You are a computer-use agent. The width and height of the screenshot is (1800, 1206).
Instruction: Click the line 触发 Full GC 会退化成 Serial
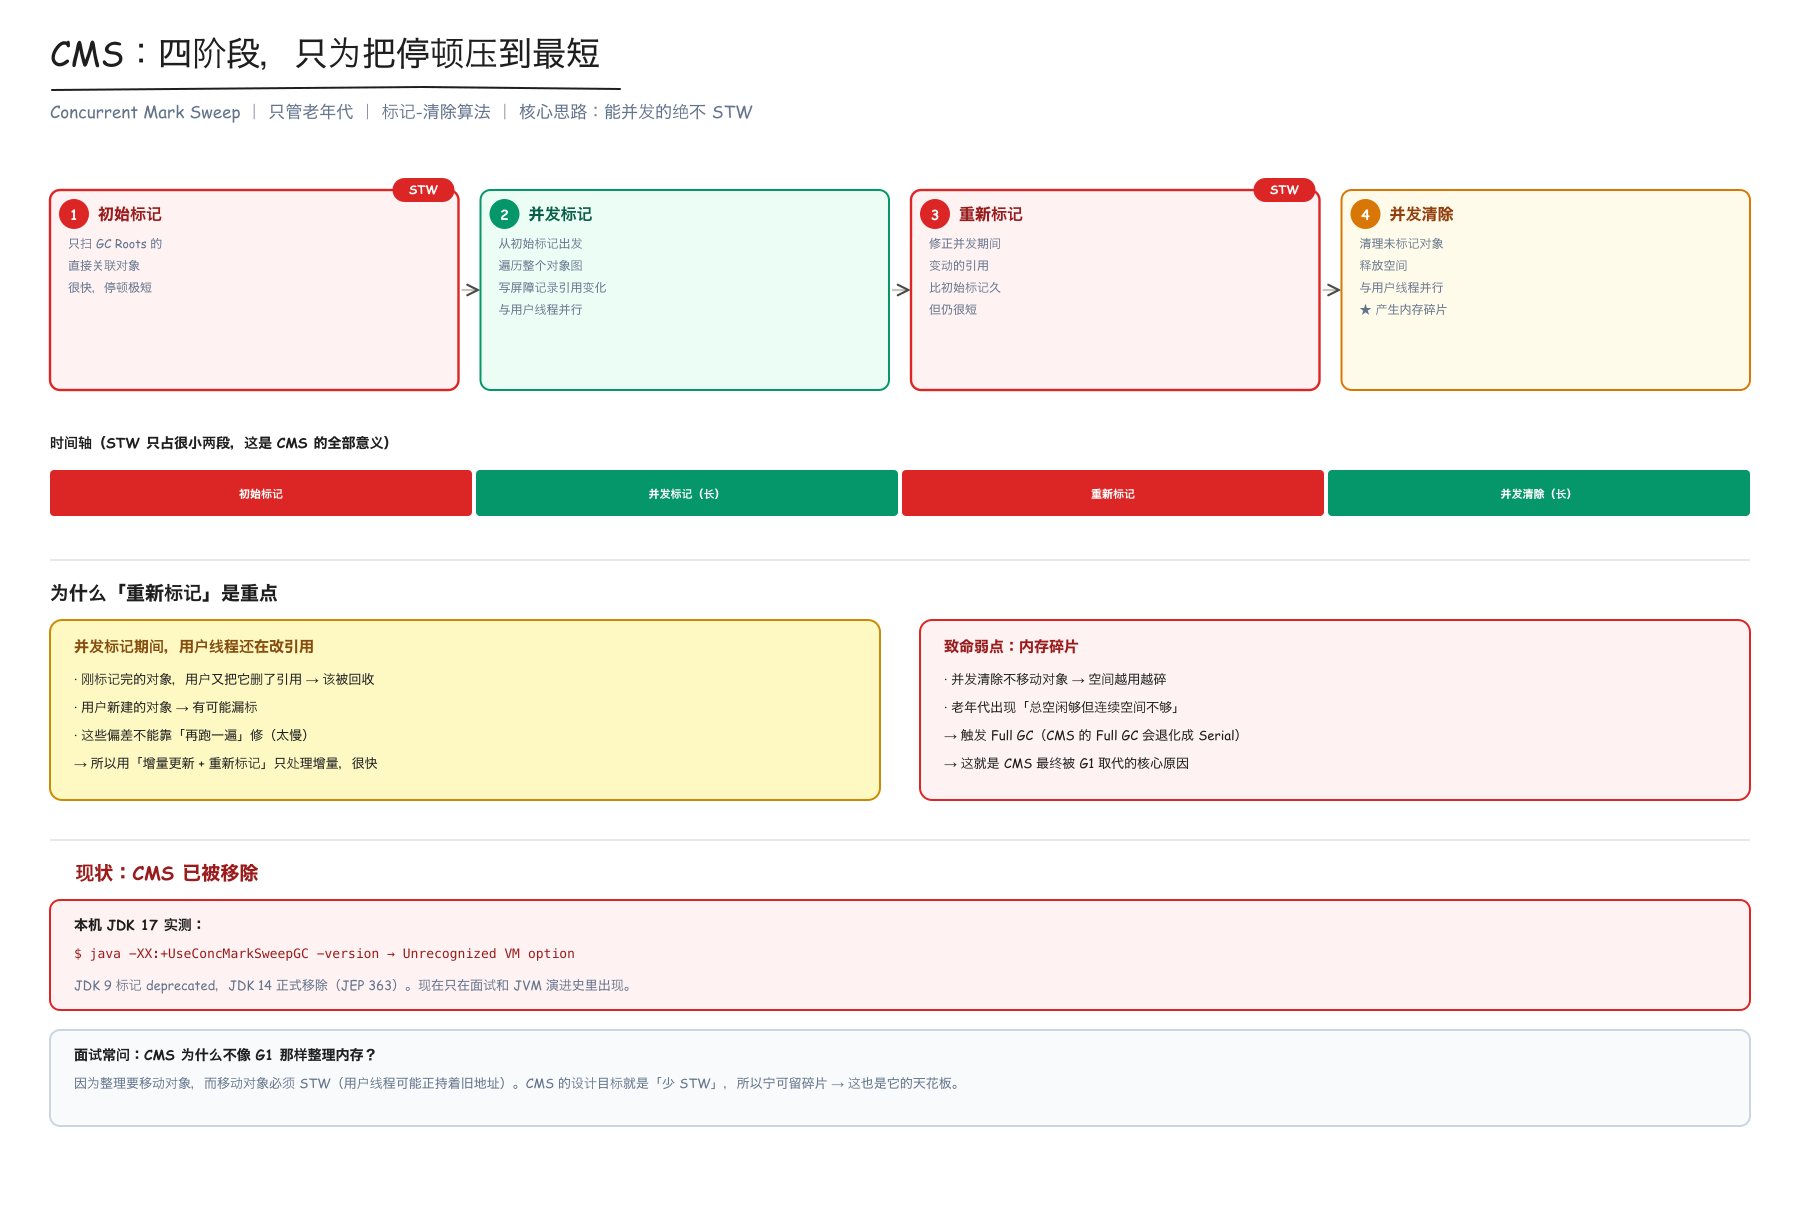click(x=1092, y=735)
